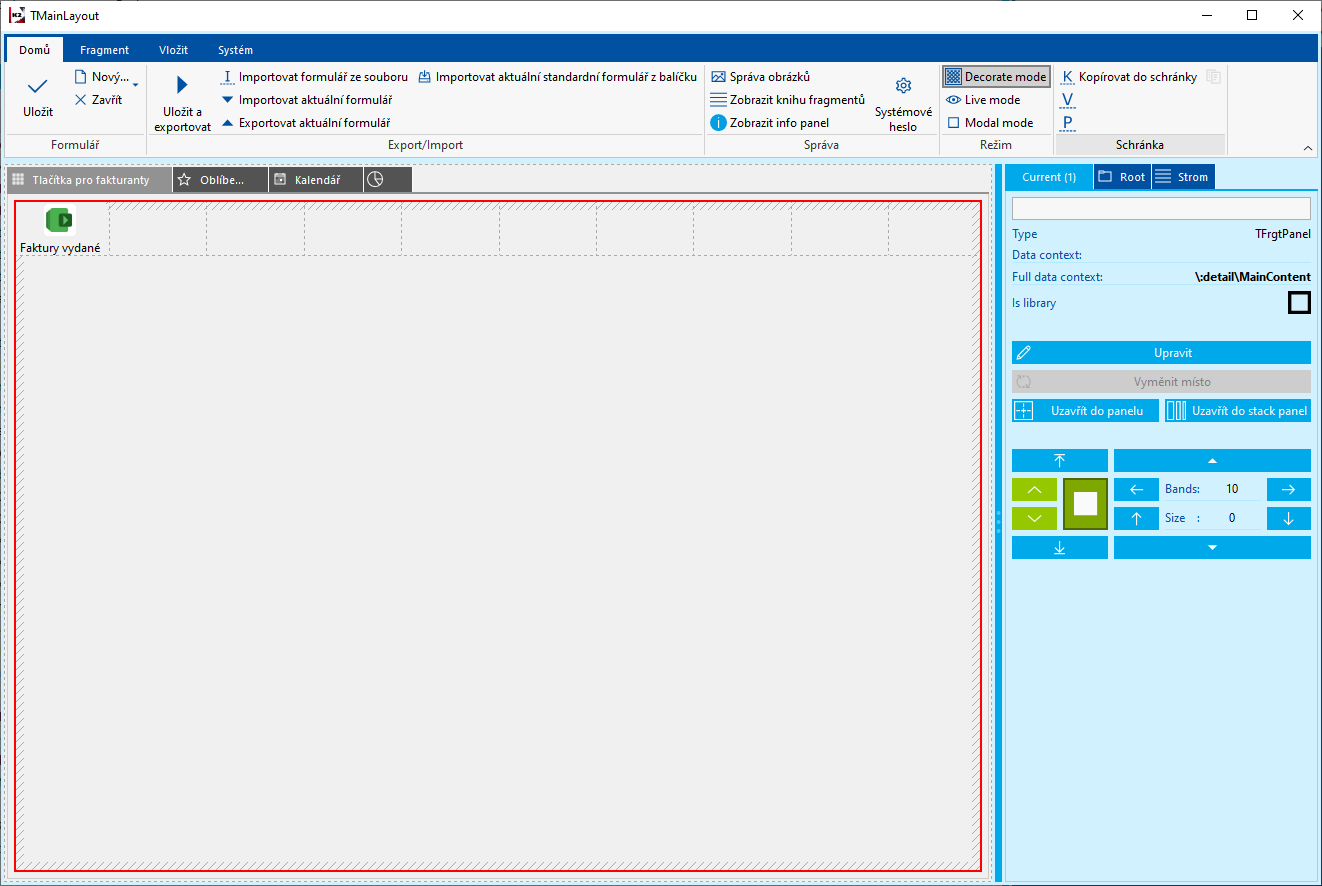Screen dimensions: 1322x886
Task: Click down arrow beside Size
Action: (x=1289, y=518)
